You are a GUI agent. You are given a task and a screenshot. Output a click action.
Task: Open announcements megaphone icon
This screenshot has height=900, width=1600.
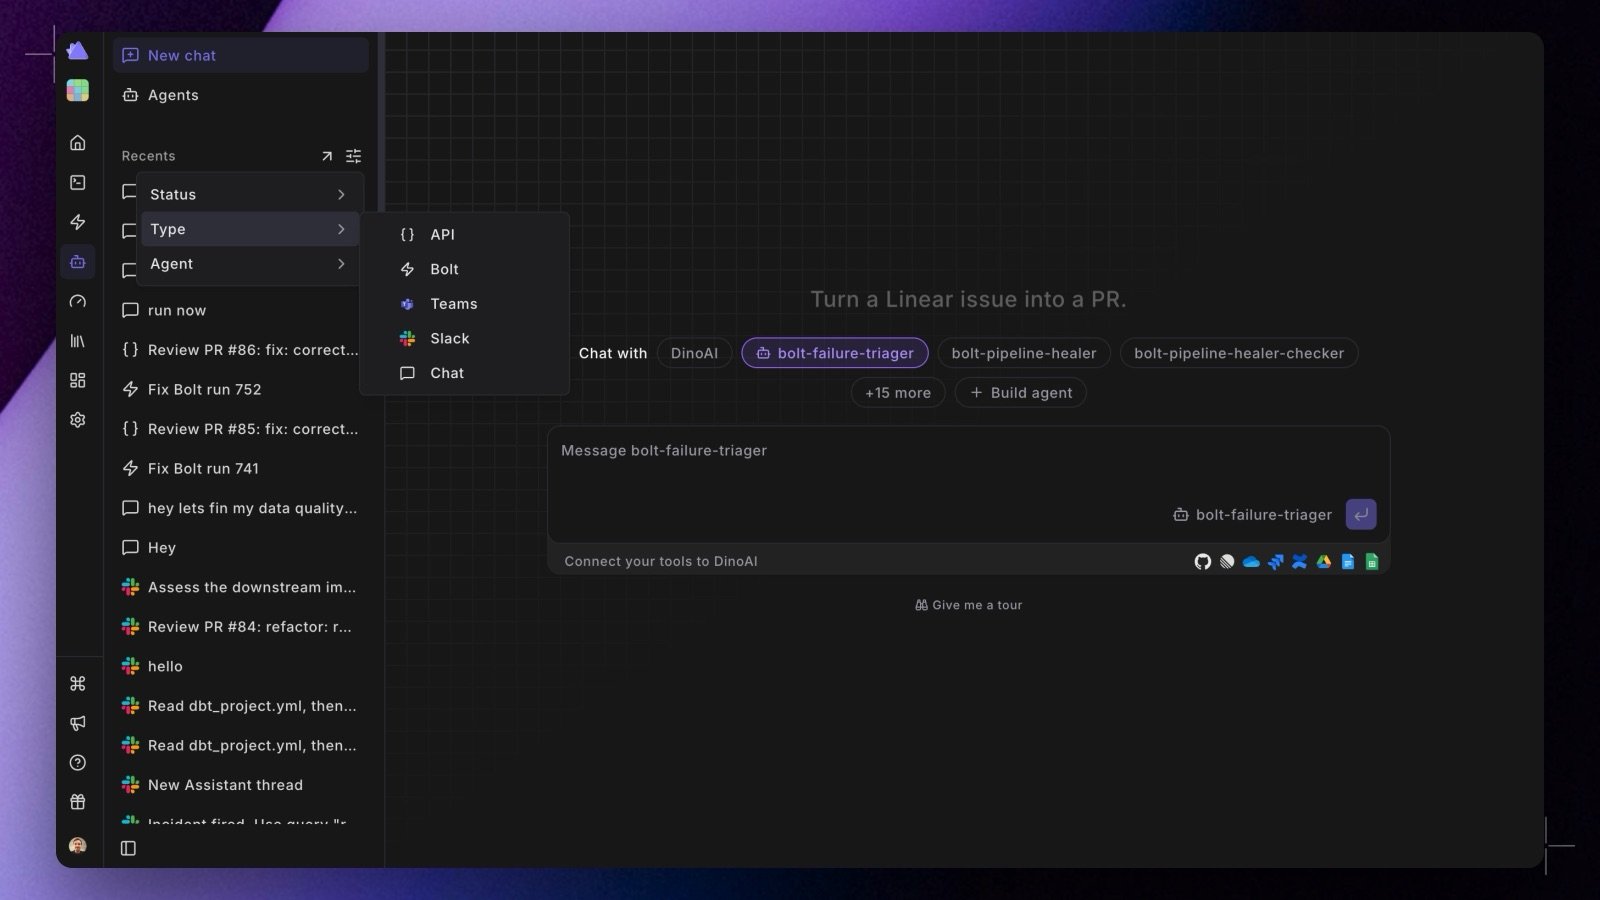(77, 723)
